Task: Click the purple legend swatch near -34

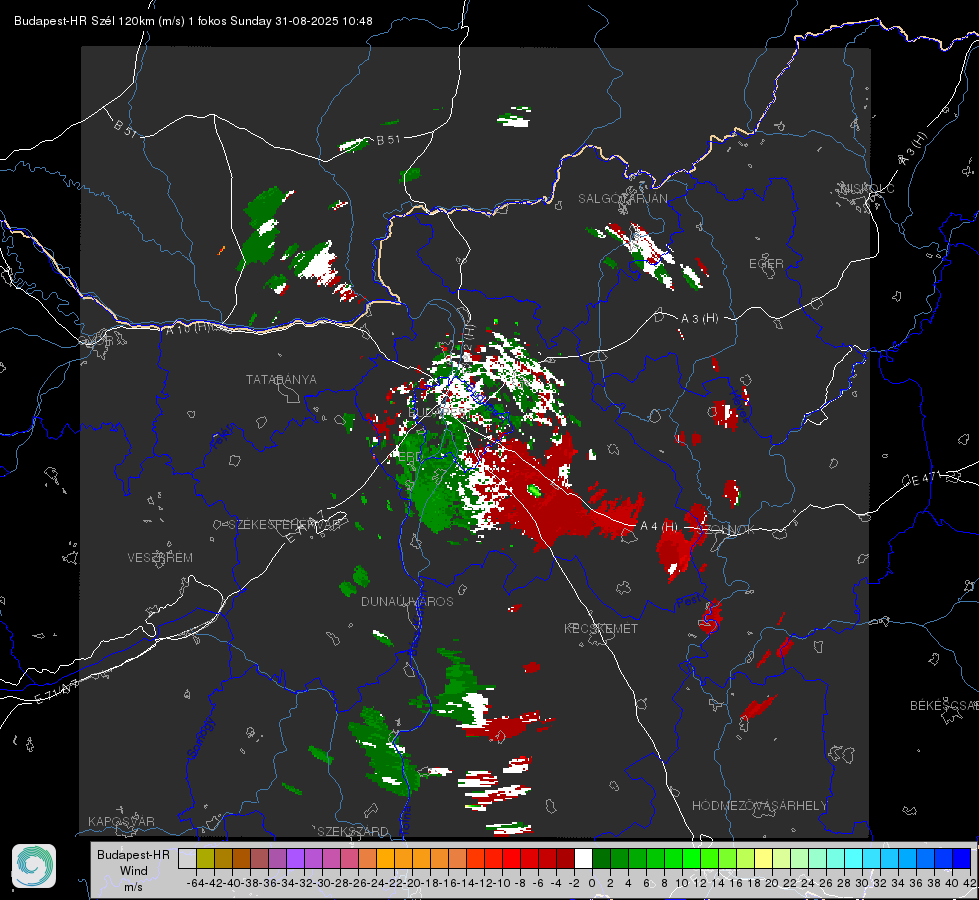Action: click(x=295, y=858)
